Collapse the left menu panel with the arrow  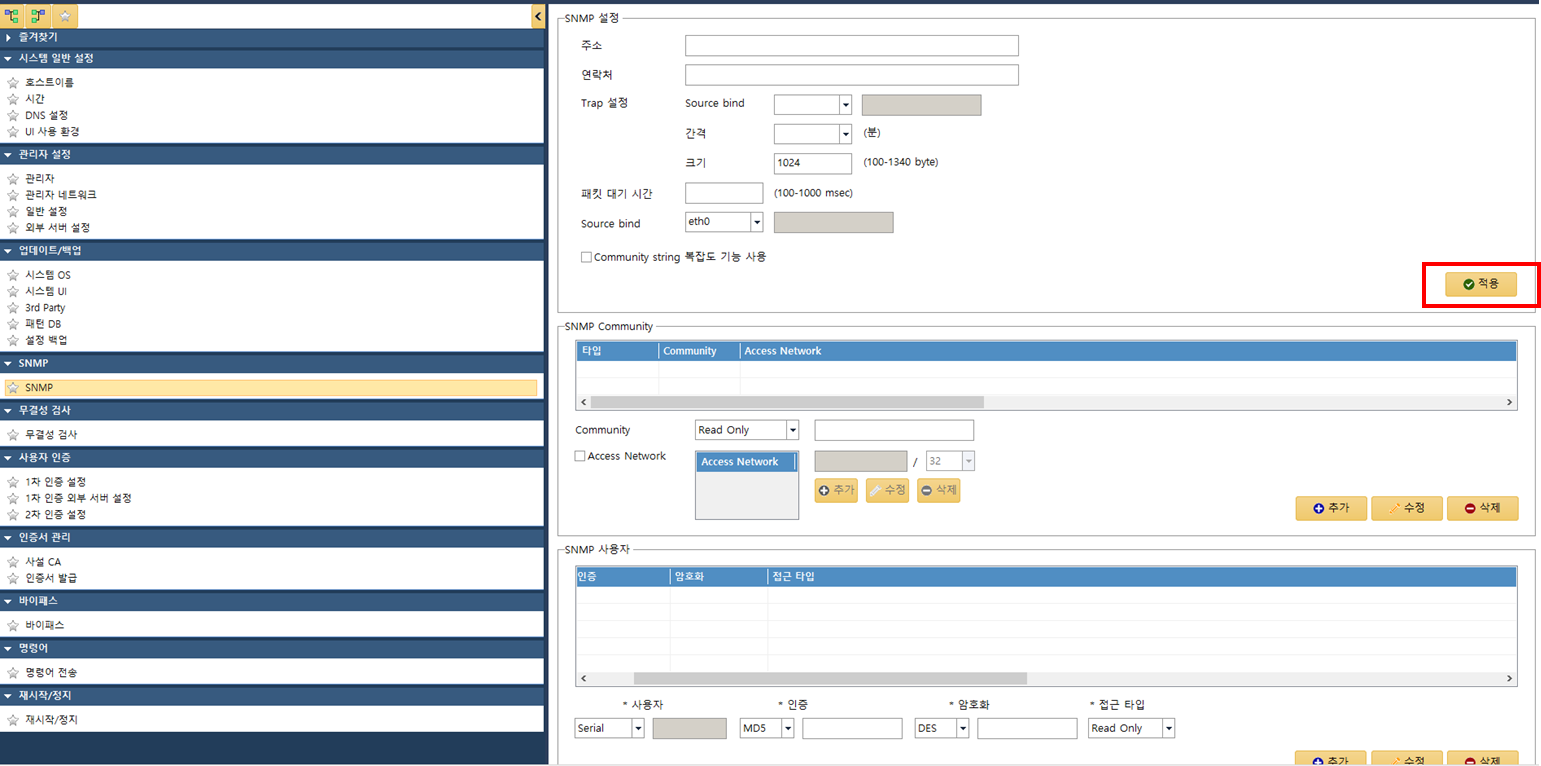[x=538, y=16]
